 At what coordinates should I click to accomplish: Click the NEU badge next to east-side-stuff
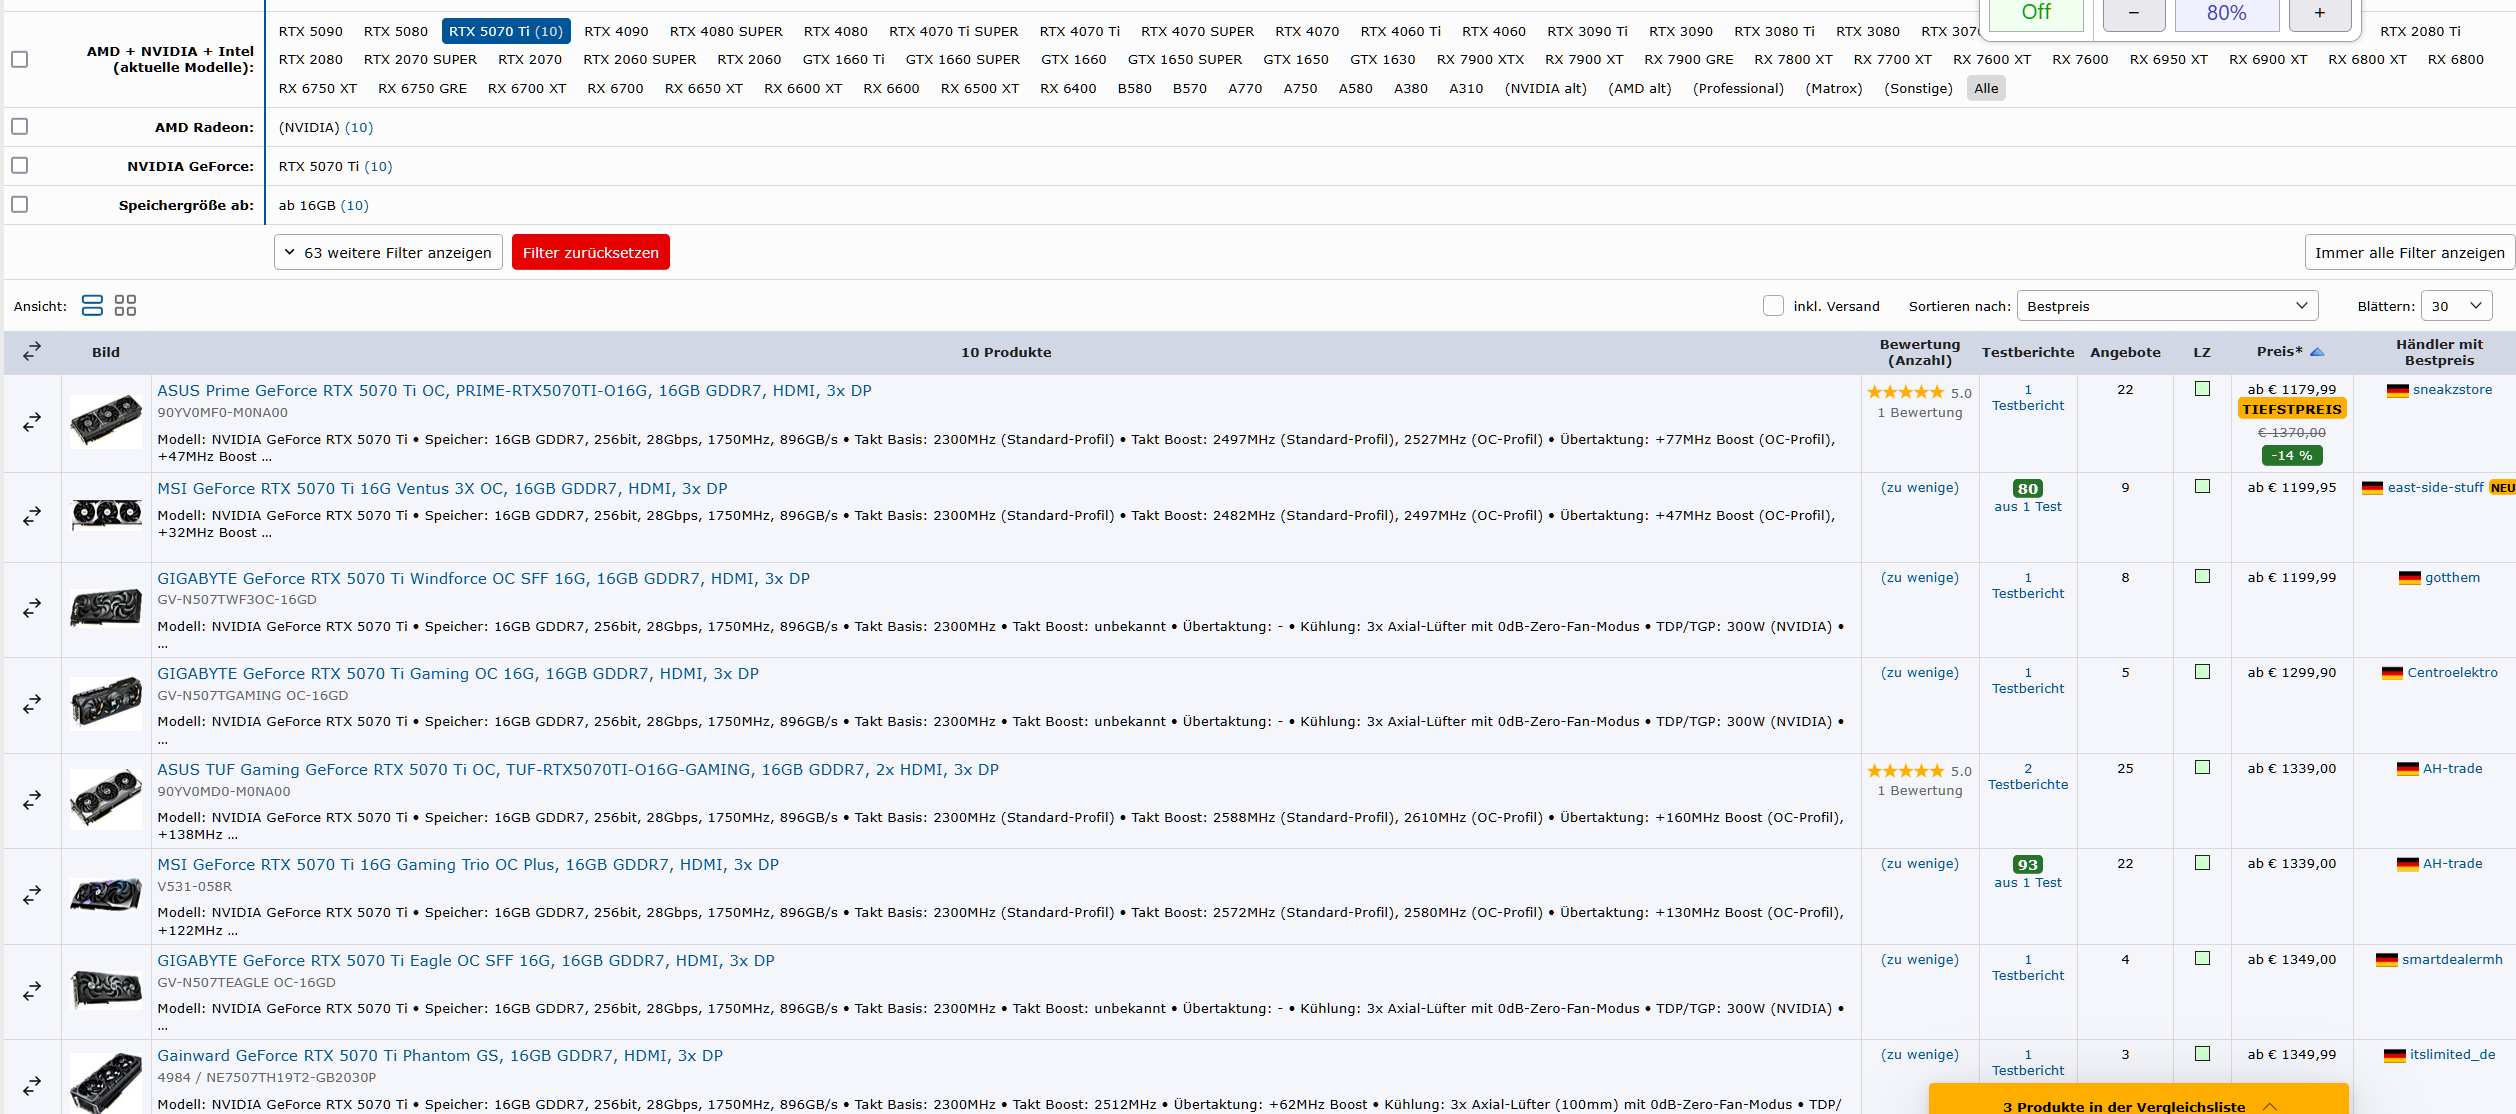2502,488
